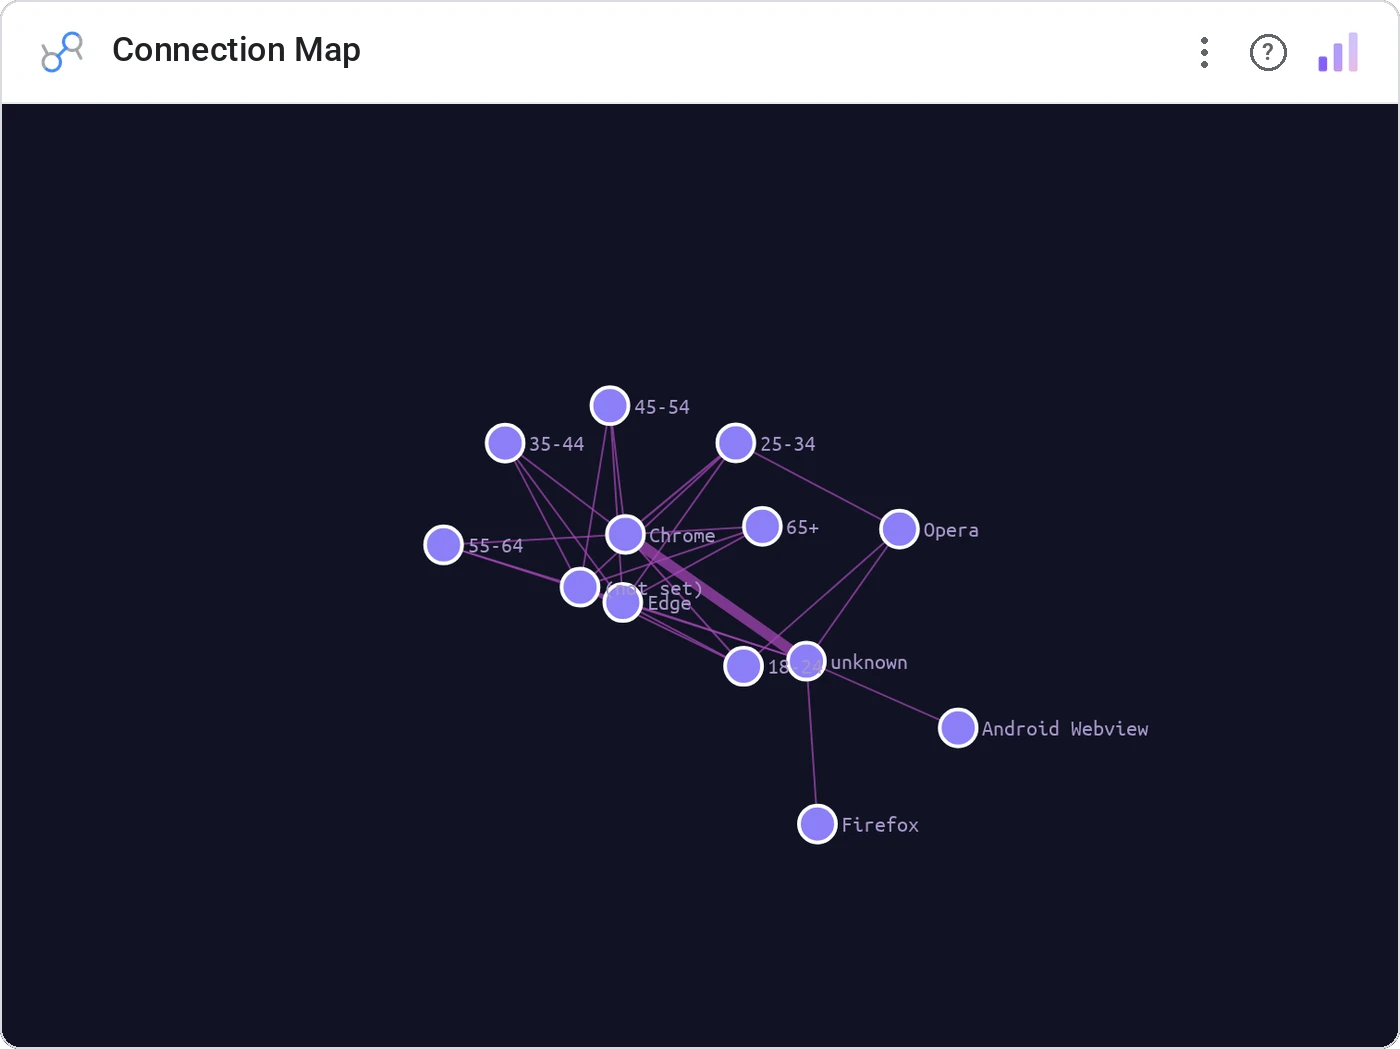Select the (not set) node
This screenshot has height=1049, width=1400.
[580, 587]
